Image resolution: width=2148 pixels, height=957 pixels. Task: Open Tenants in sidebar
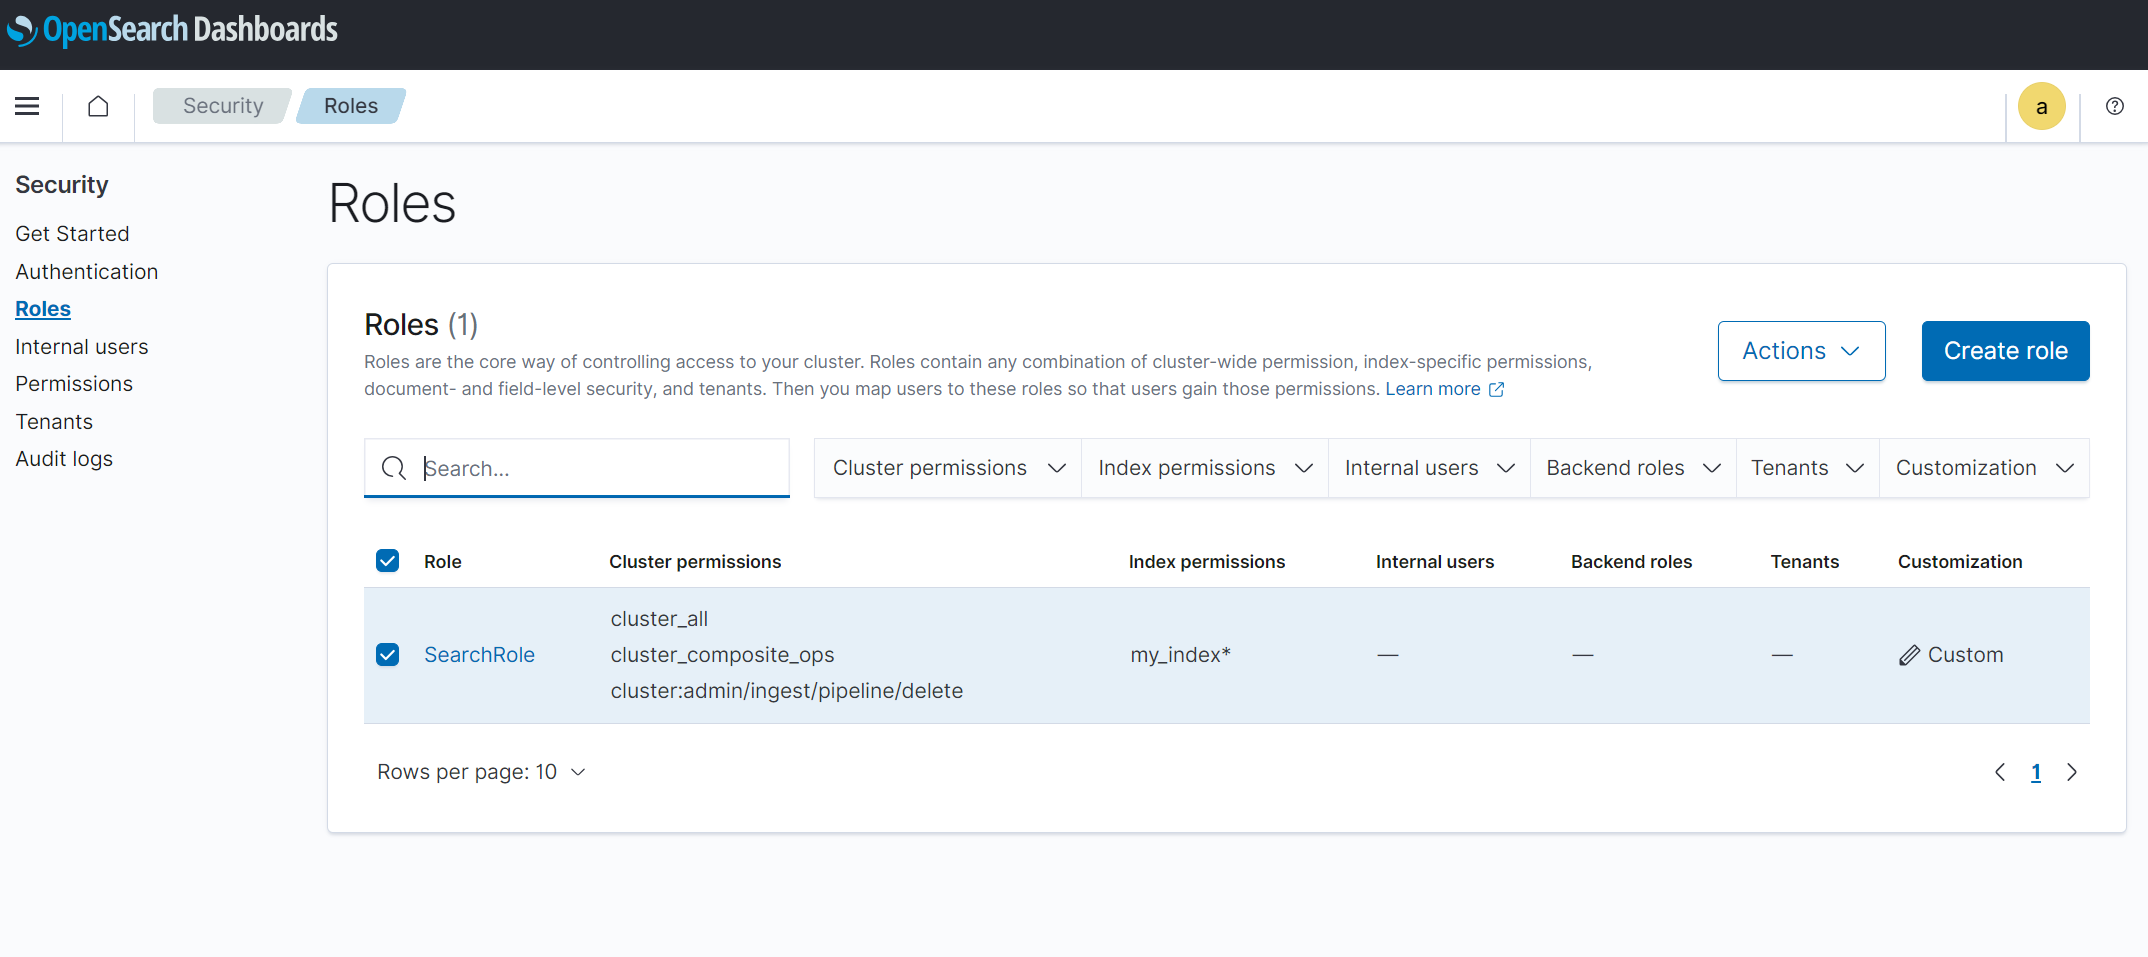pos(54,422)
